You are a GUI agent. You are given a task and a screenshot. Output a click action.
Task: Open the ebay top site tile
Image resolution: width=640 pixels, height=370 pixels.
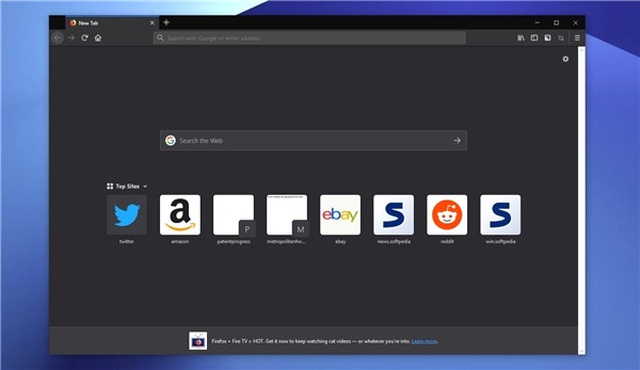(340, 215)
